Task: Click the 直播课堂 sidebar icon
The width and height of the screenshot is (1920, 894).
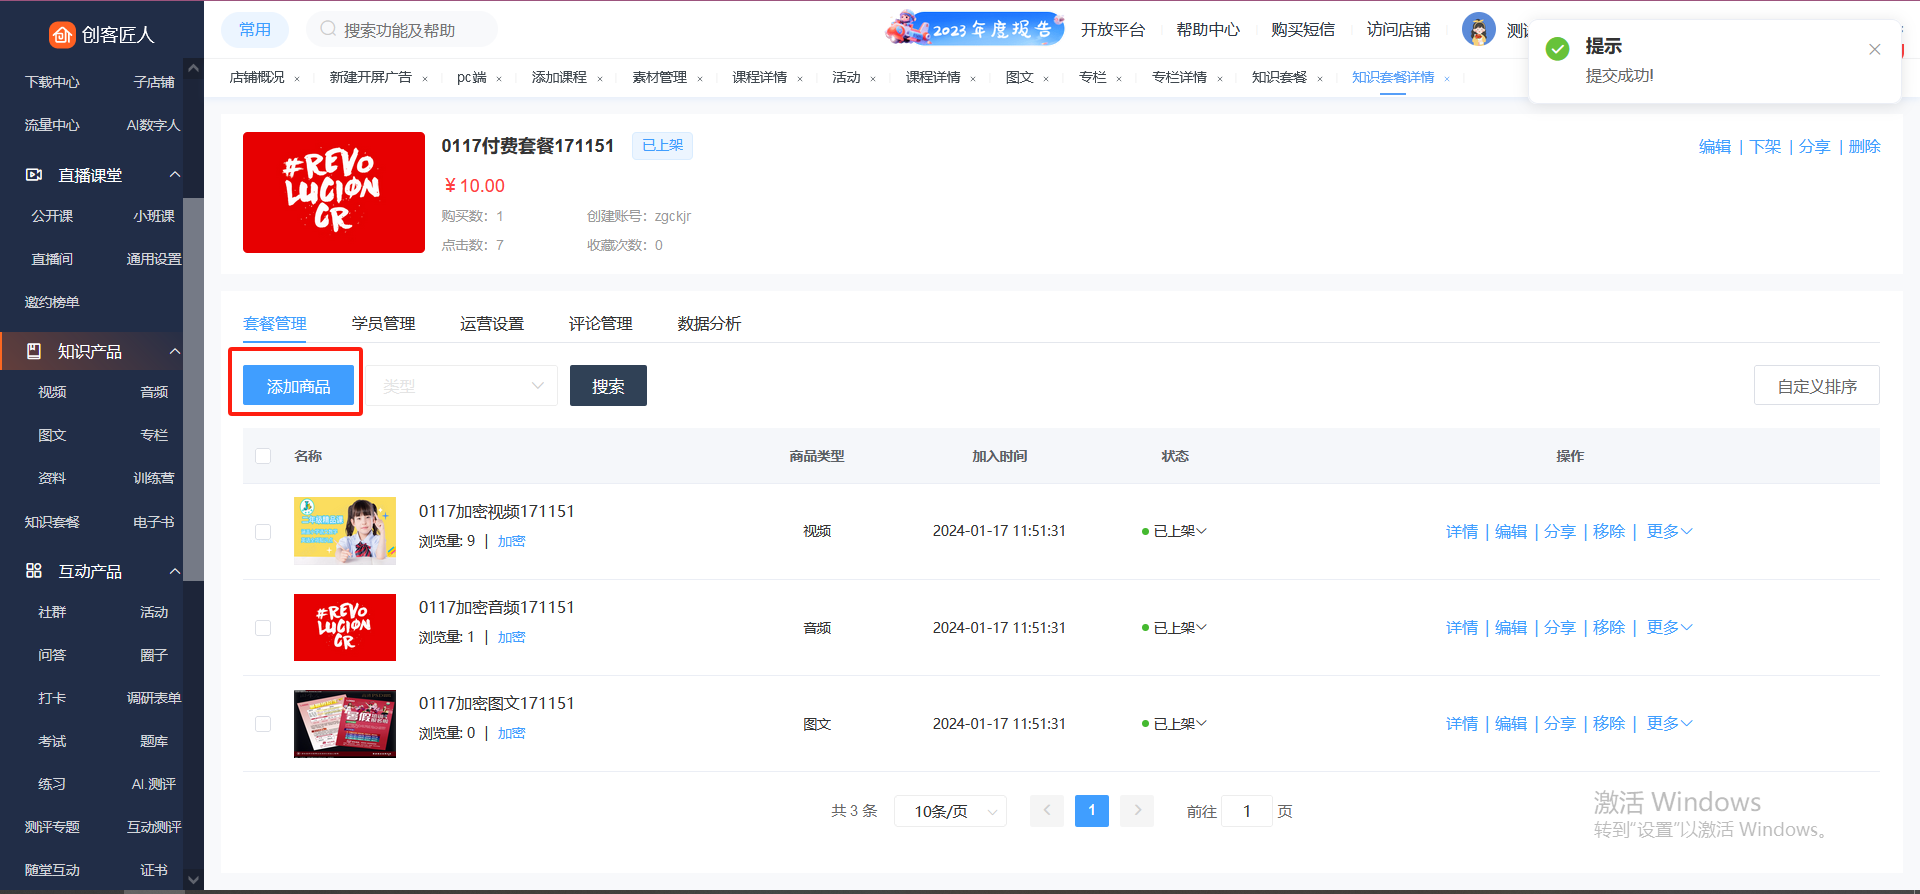Action: point(34,175)
